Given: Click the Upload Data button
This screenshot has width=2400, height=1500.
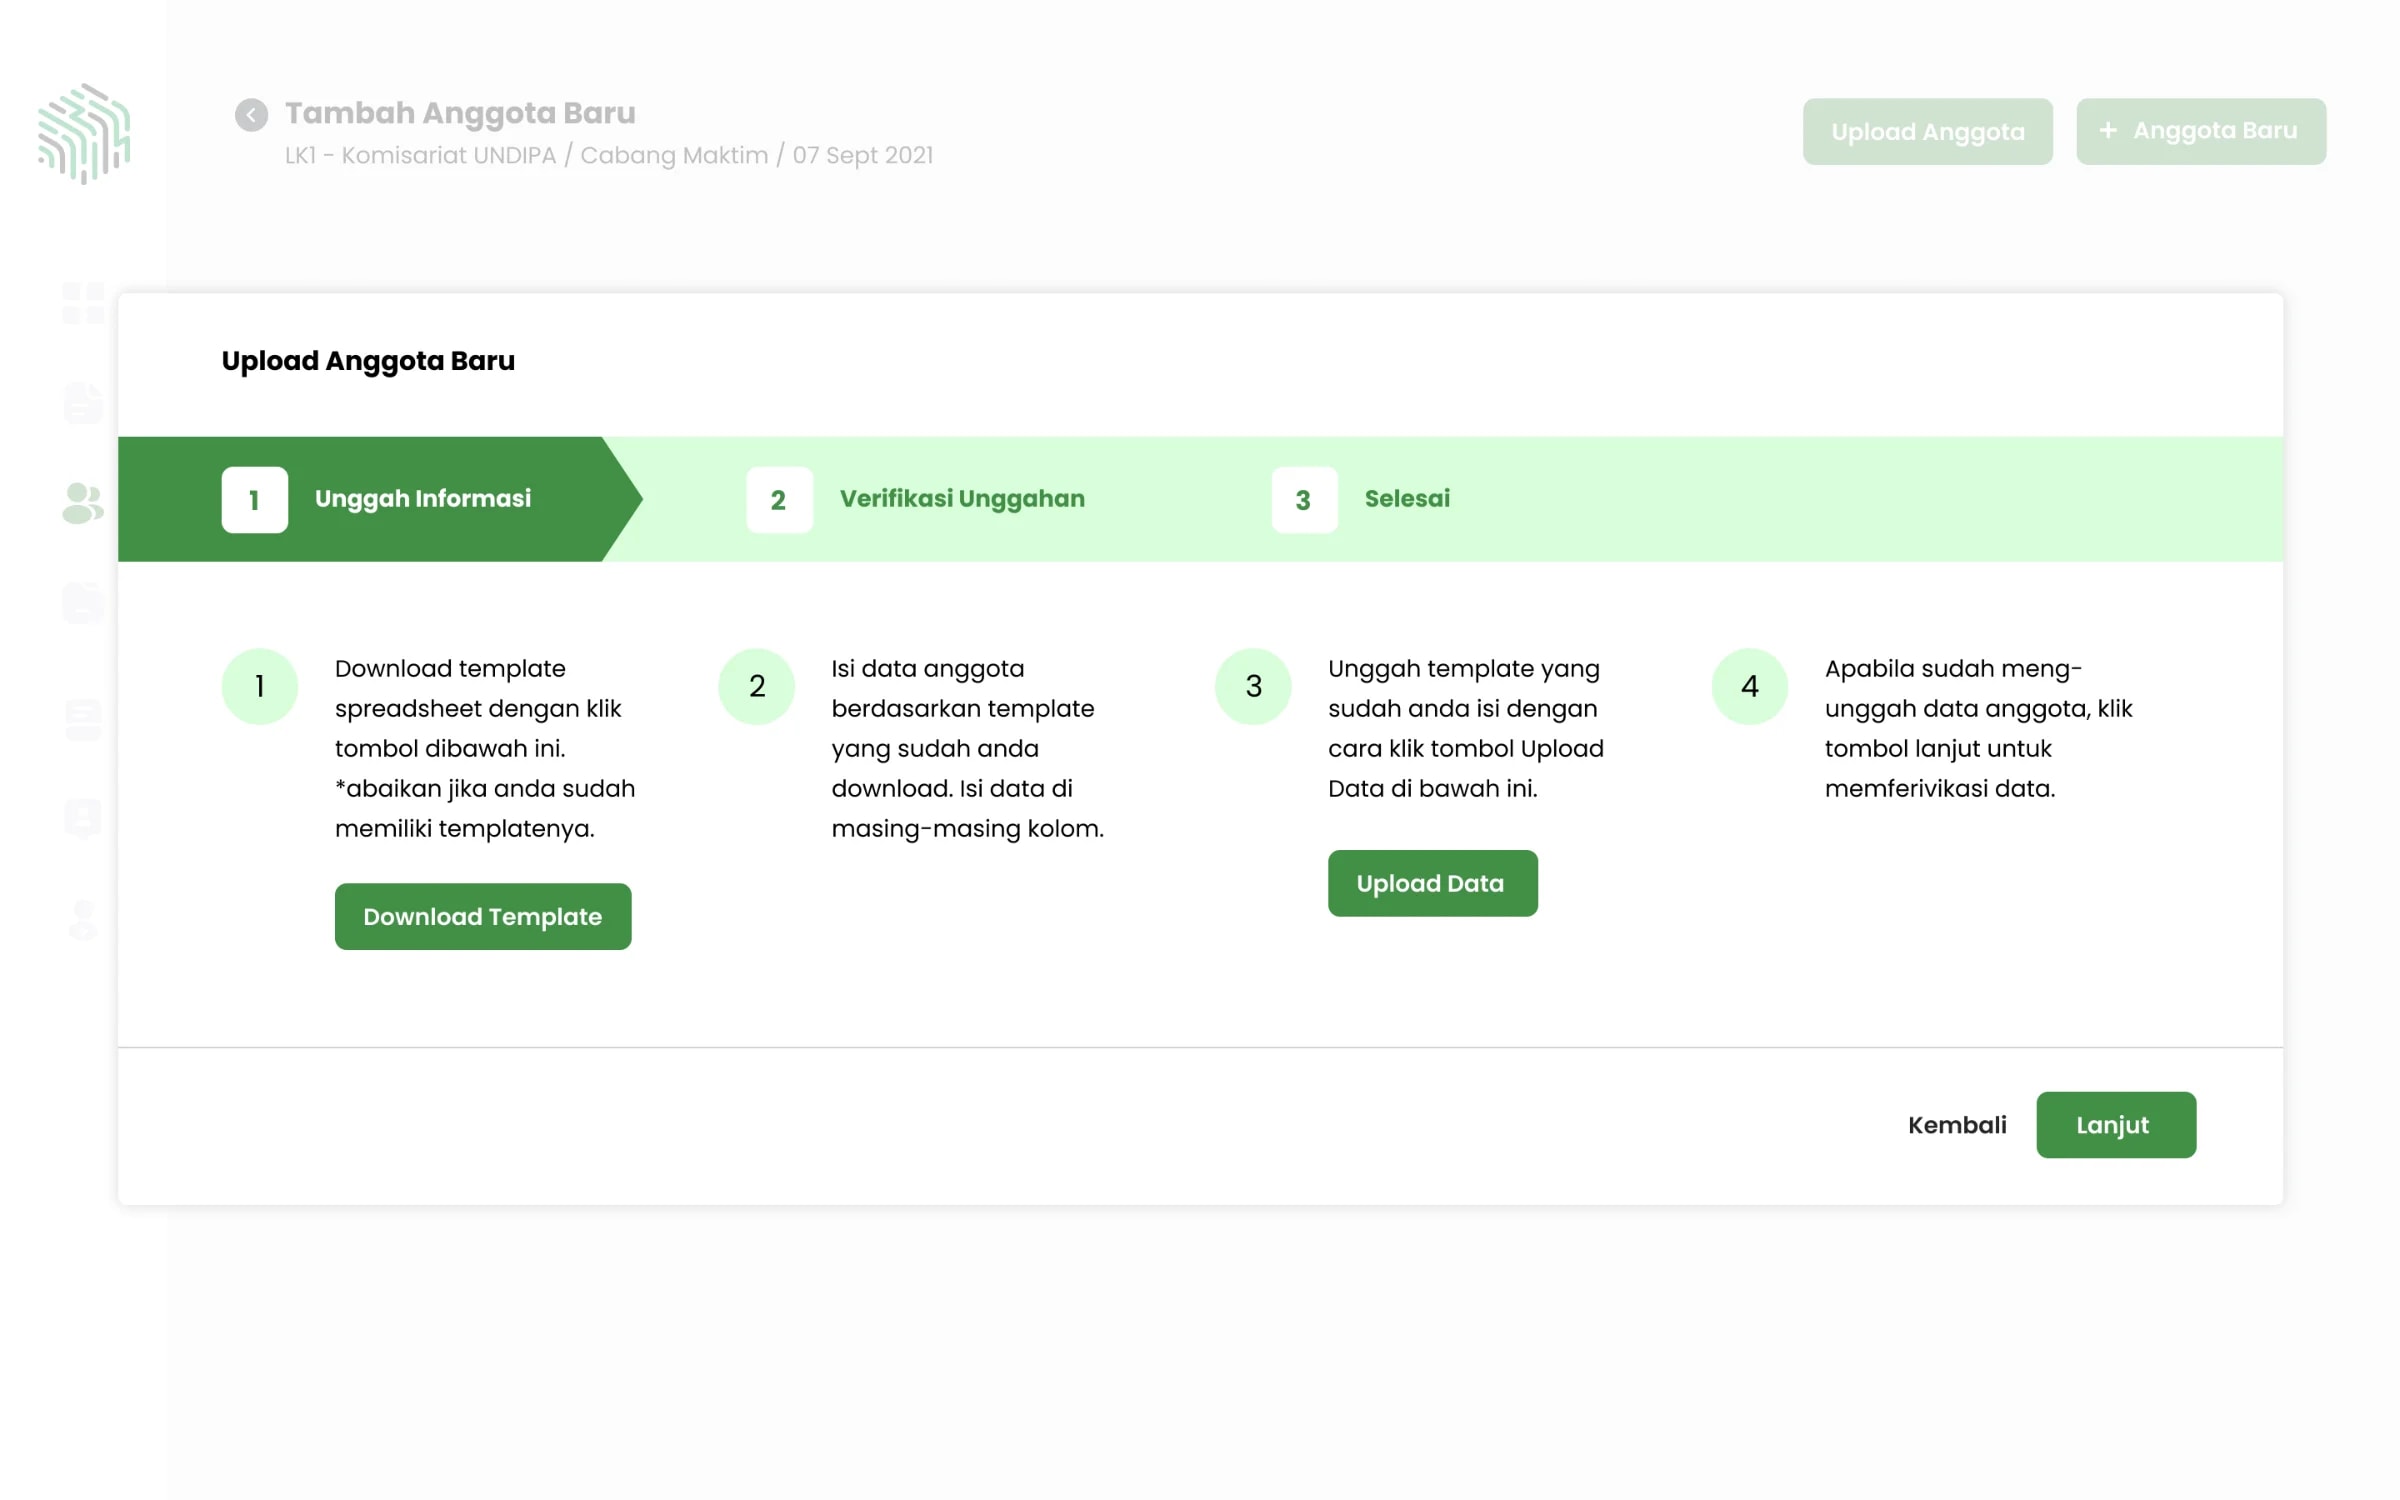Looking at the screenshot, I should (1432, 883).
